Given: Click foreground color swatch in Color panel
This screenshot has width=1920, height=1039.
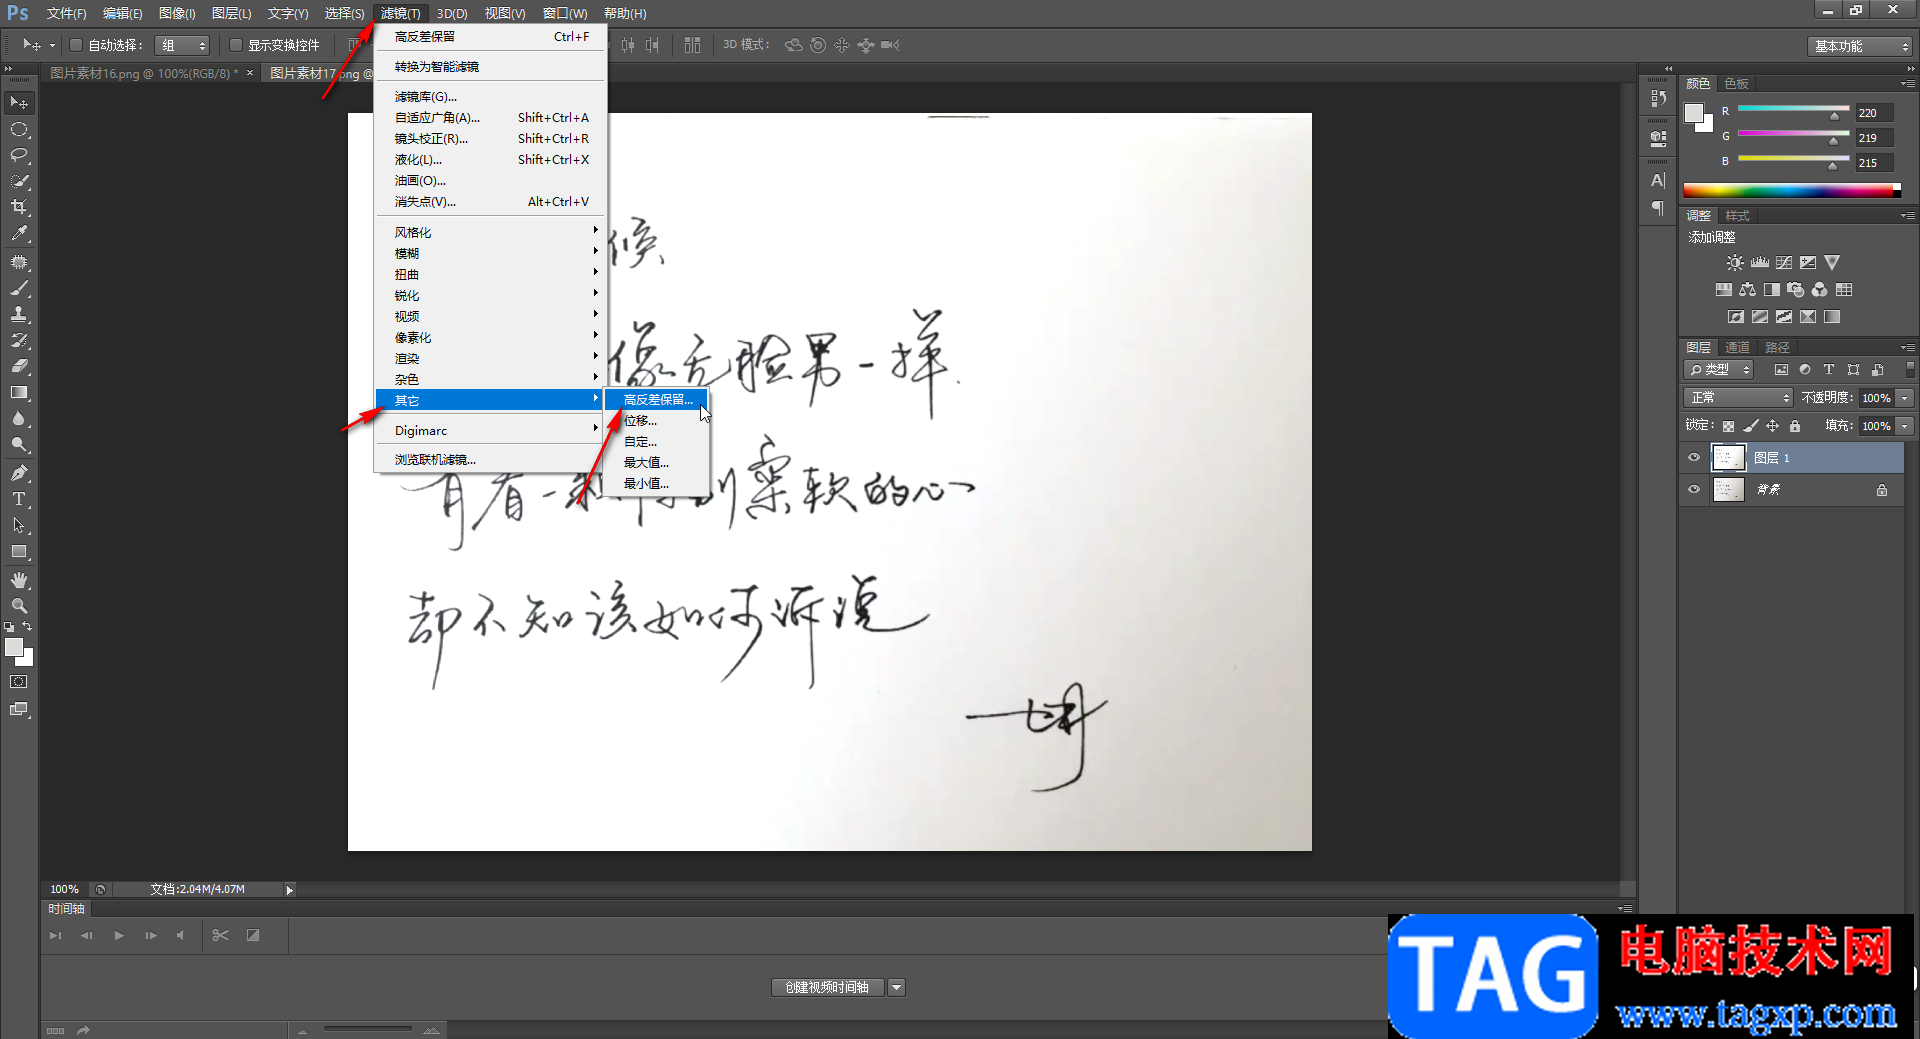Looking at the screenshot, I should click(x=1693, y=113).
